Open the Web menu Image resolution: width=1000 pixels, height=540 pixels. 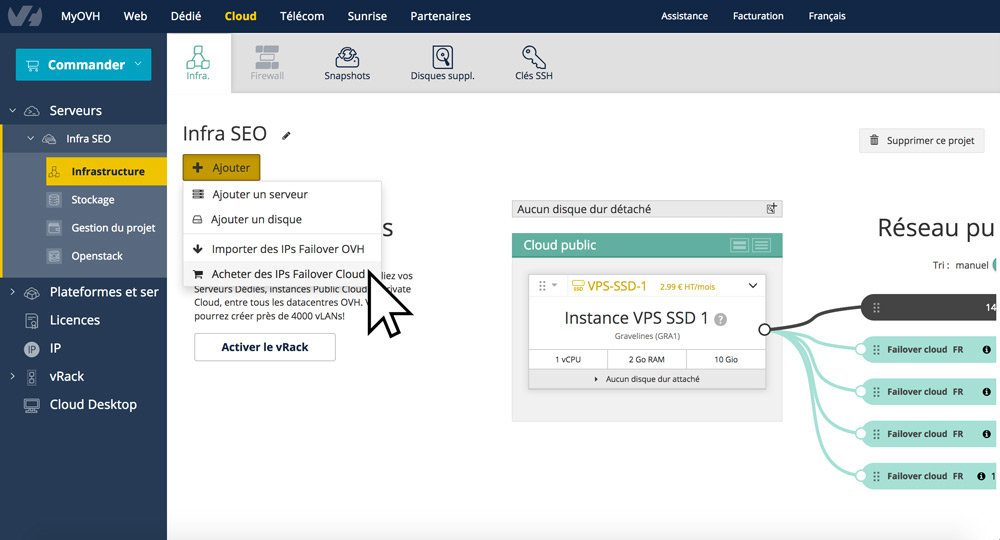(135, 16)
